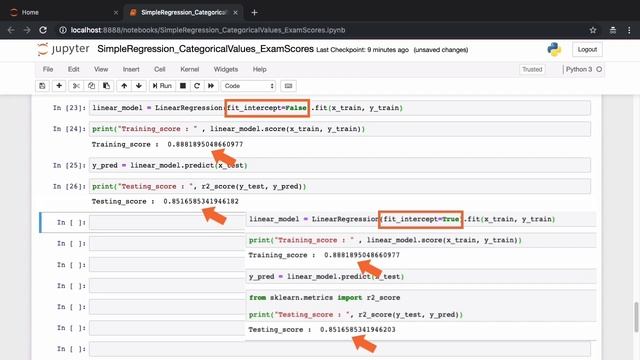Image resolution: width=640 pixels, height=360 pixels.
Task: Click the Logout button
Action: (x=587, y=49)
